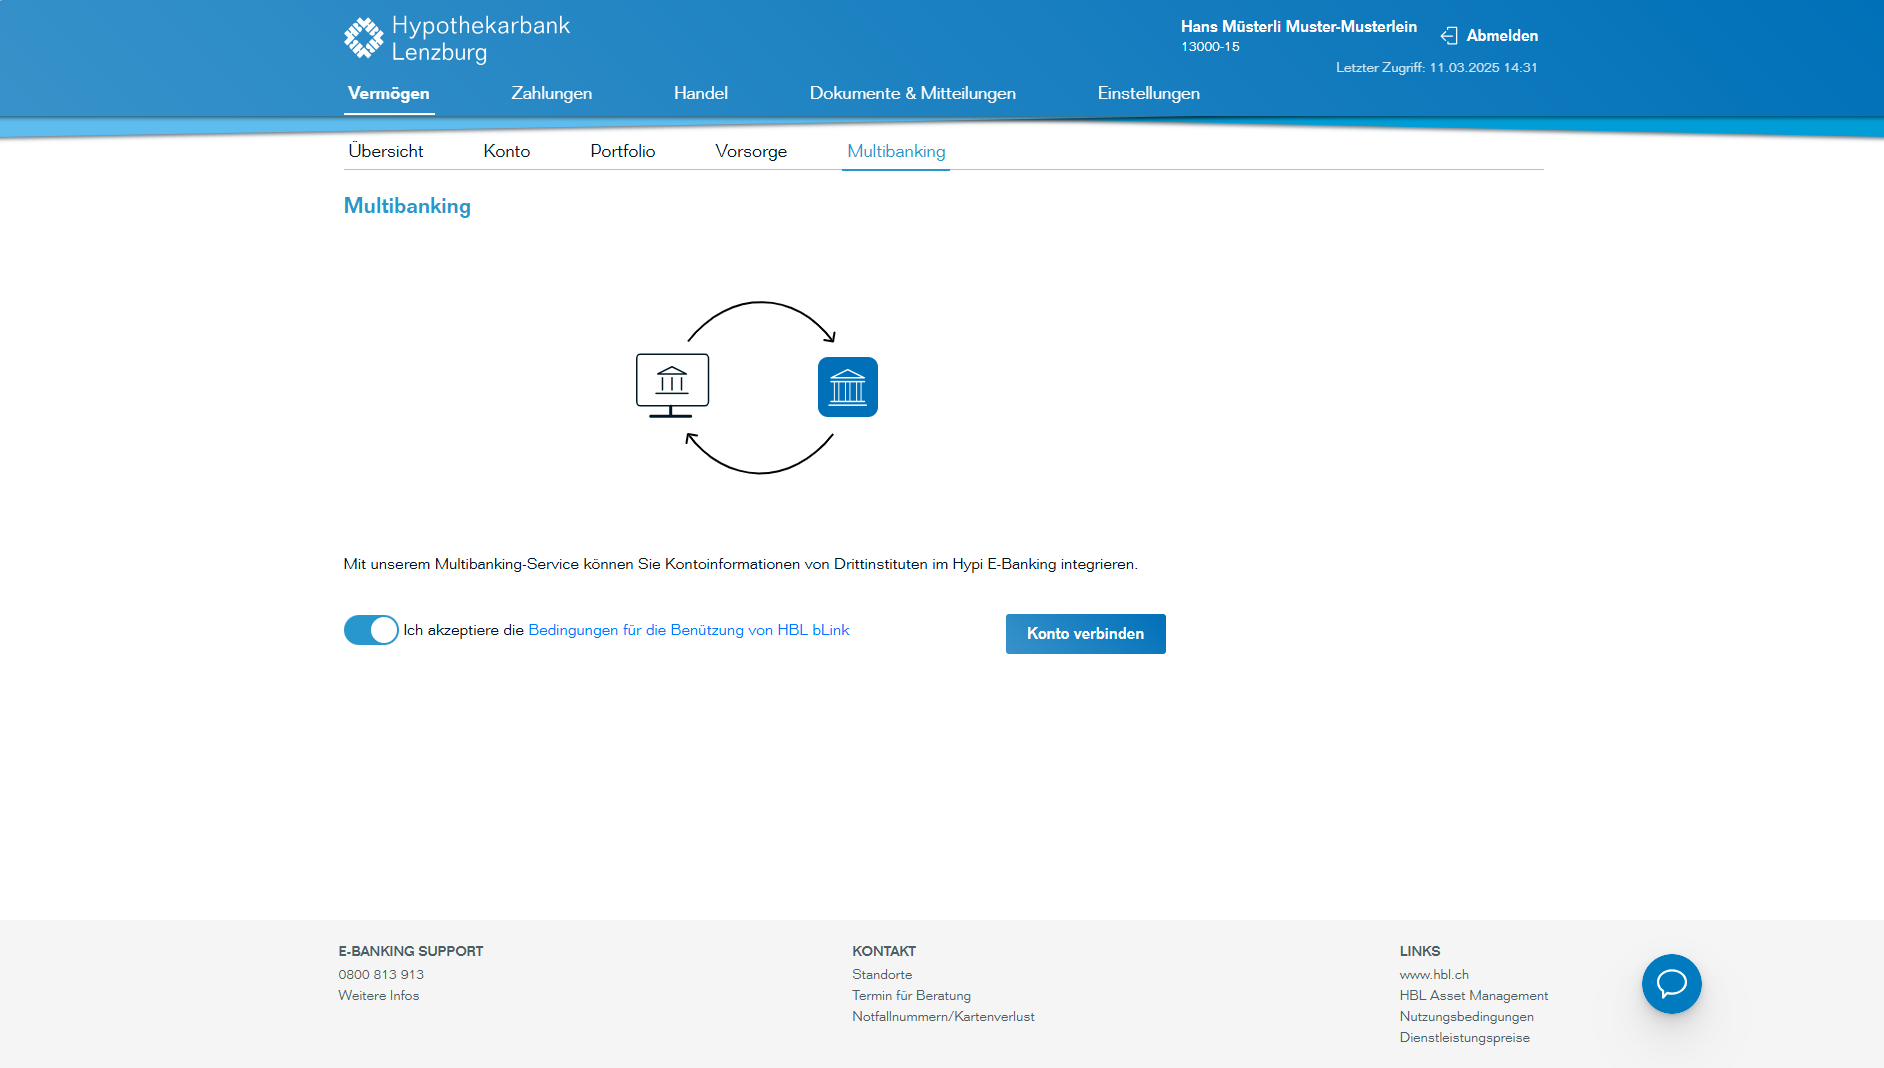
Task: Click Abmelden to log out
Action: 1501,36
